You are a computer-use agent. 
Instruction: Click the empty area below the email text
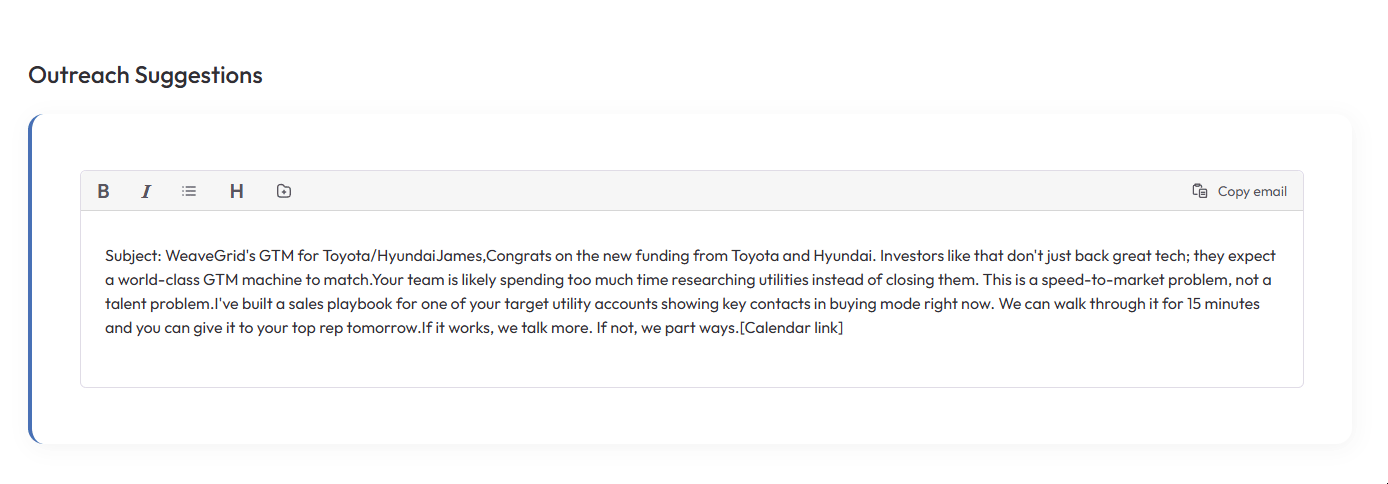[x=690, y=364]
